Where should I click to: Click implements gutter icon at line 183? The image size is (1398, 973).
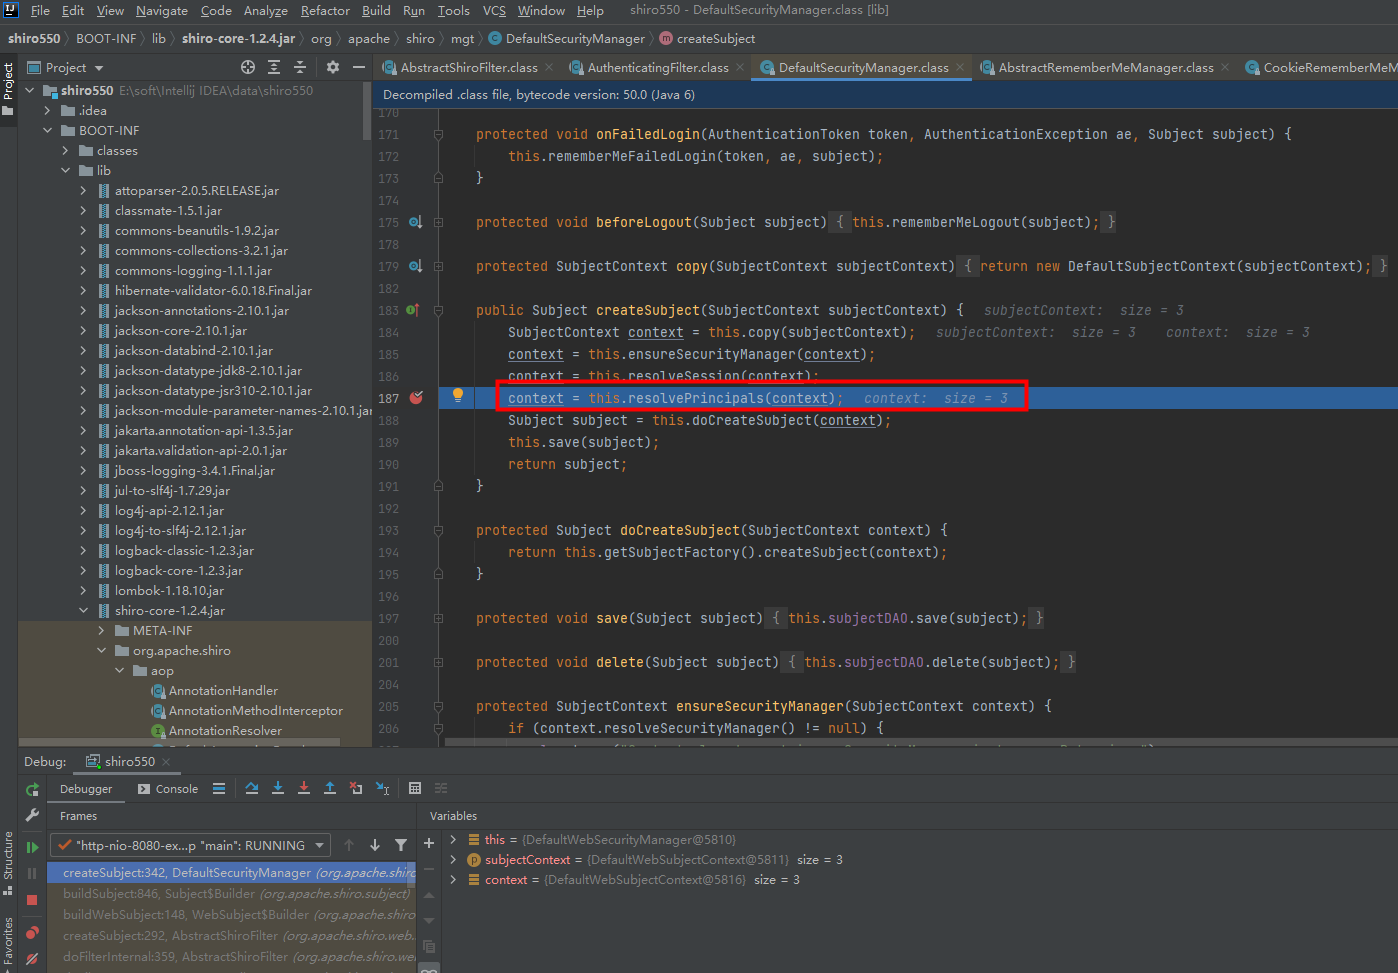412,310
